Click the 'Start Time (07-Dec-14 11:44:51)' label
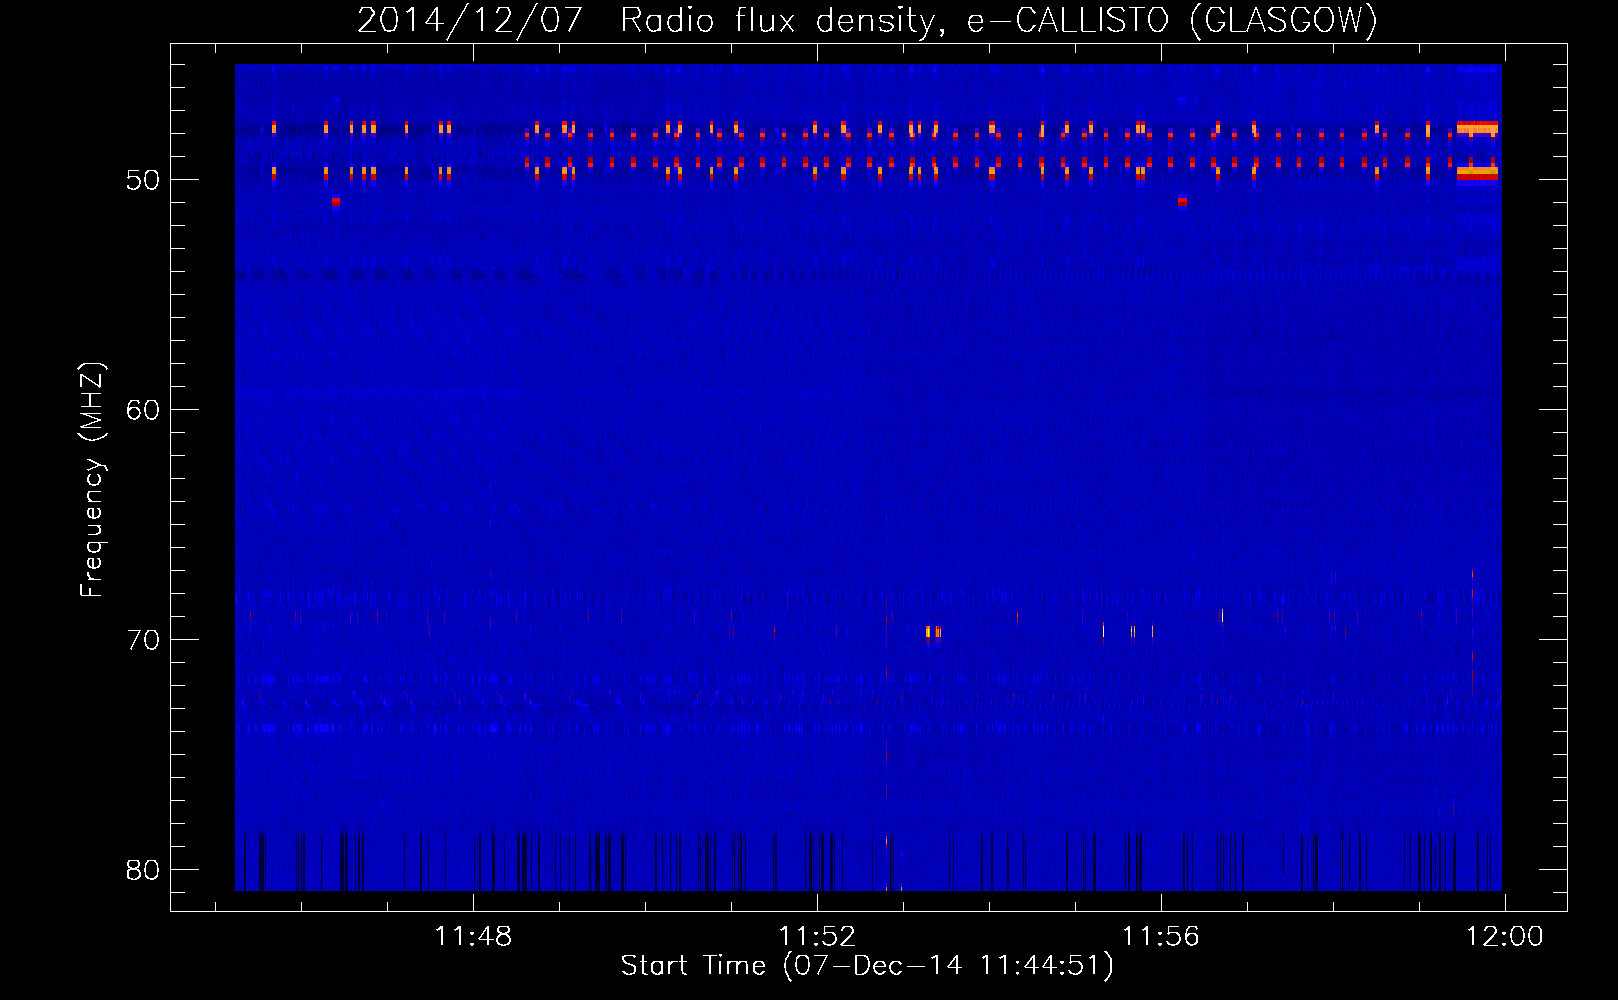The height and width of the screenshot is (1000, 1618). tap(867, 965)
